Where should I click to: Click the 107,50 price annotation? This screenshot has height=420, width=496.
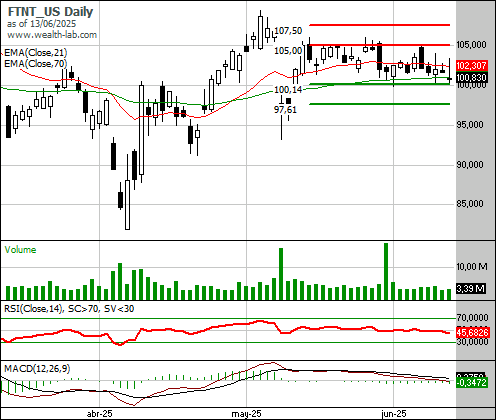pos(288,31)
